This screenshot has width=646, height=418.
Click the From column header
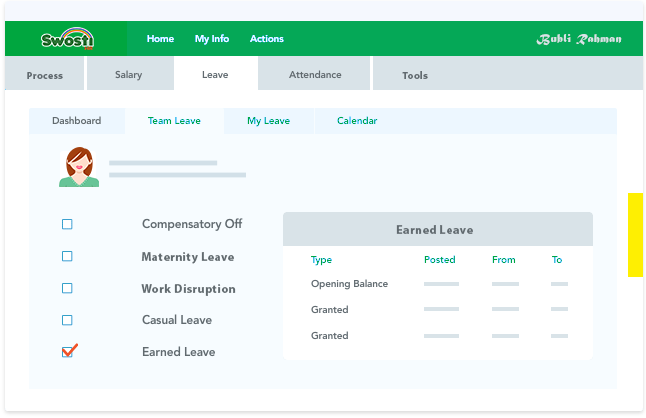[503, 260]
